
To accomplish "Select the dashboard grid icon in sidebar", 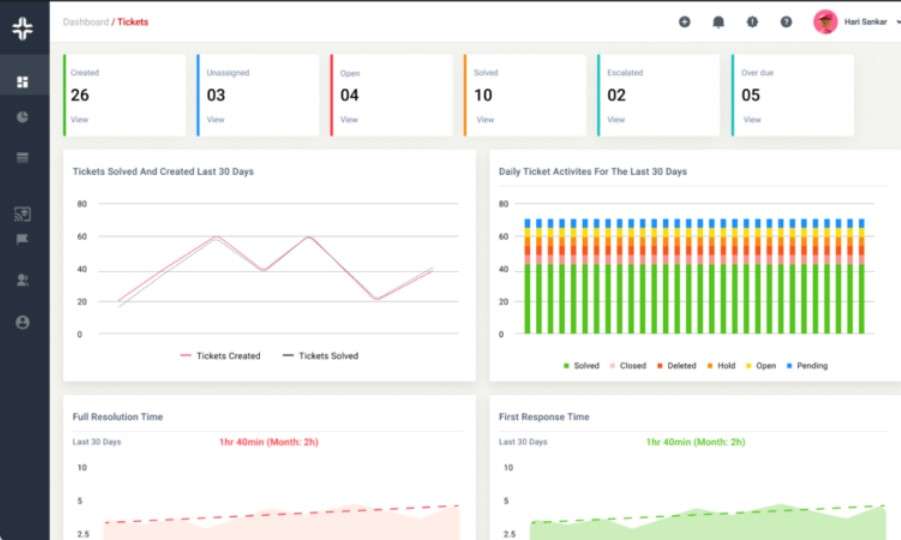I will click(x=23, y=82).
